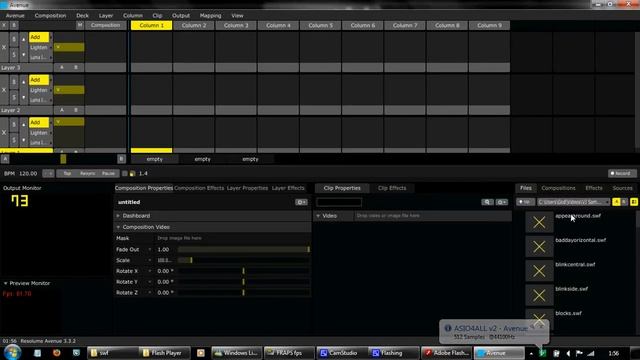Collapse the Composition Video section
Viewport: 640px width, 360px height.
tap(118, 227)
